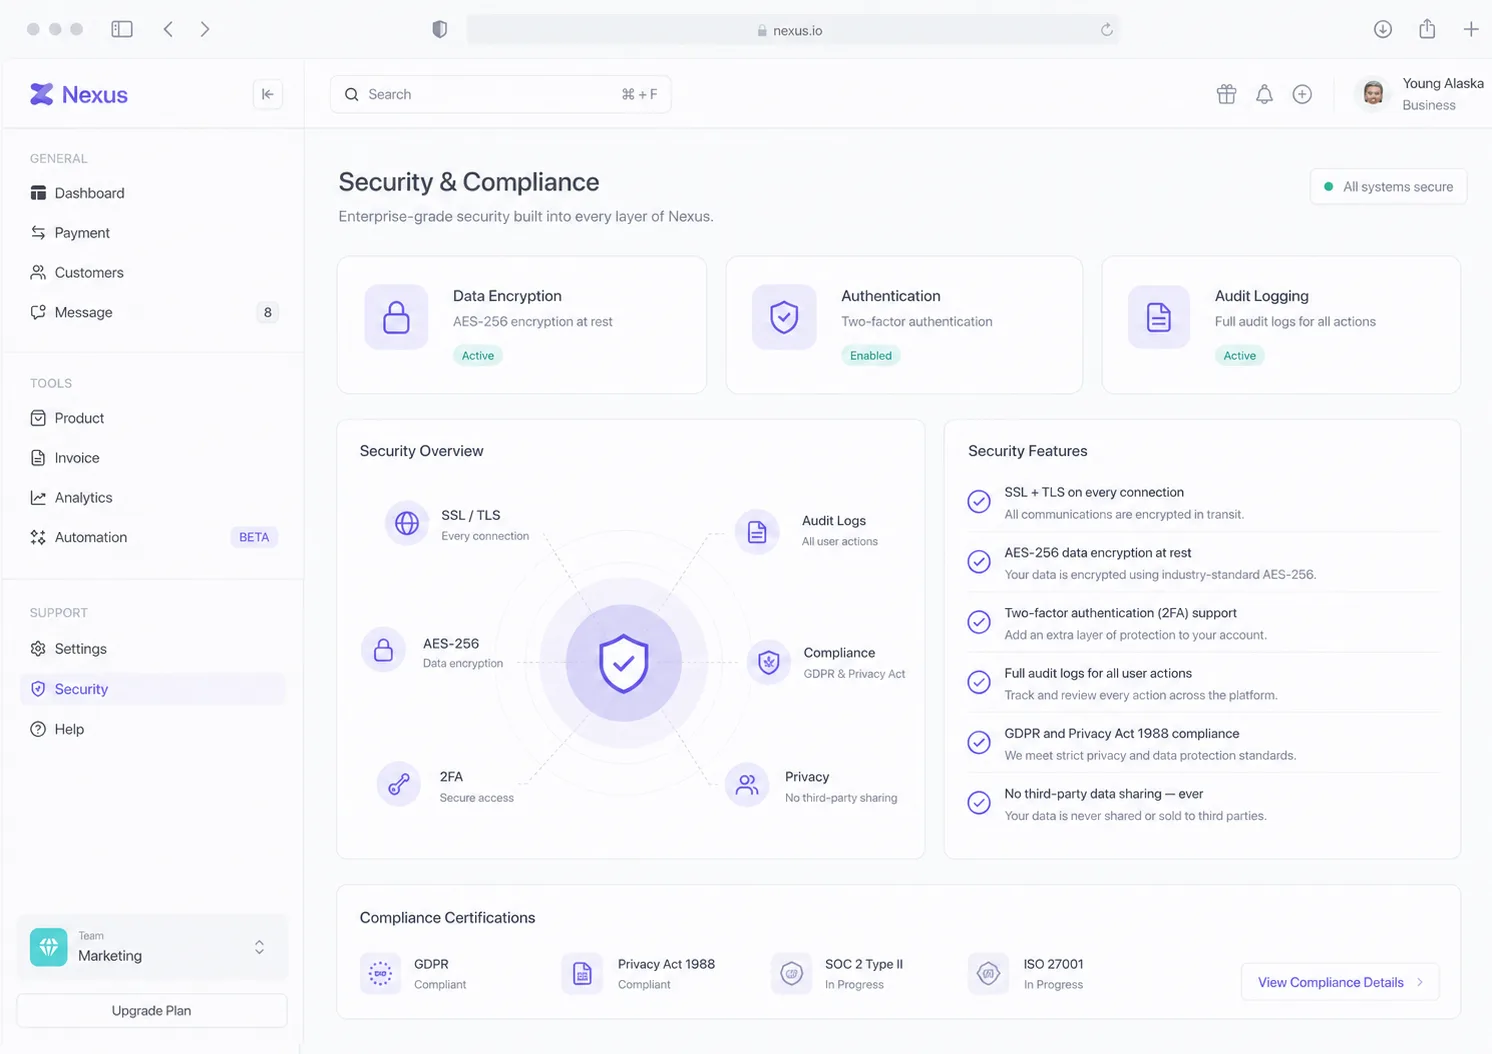Click the Audit Logging document icon
1492x1054 pixels.
pos(1159,317)
